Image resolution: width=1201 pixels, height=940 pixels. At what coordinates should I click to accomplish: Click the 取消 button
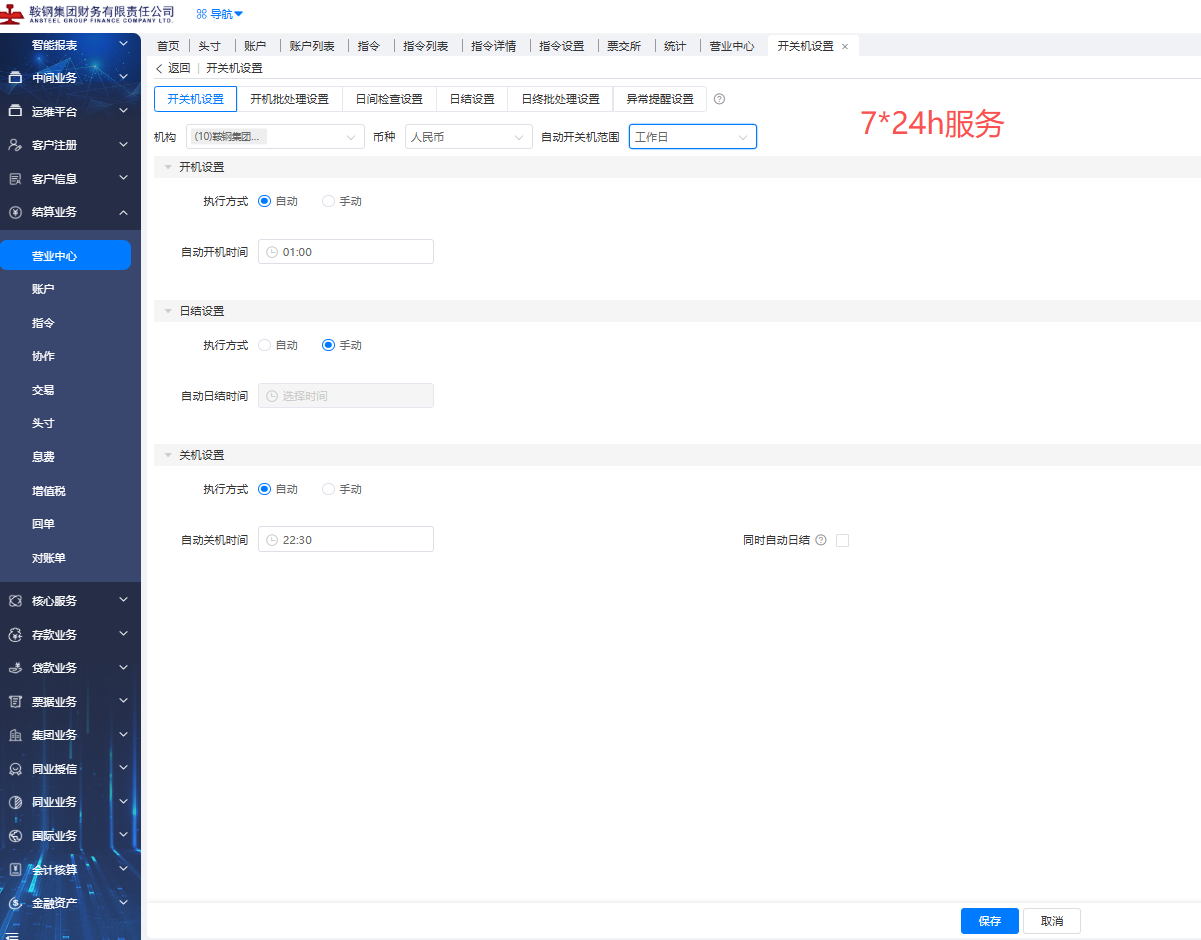(1051, 921)
